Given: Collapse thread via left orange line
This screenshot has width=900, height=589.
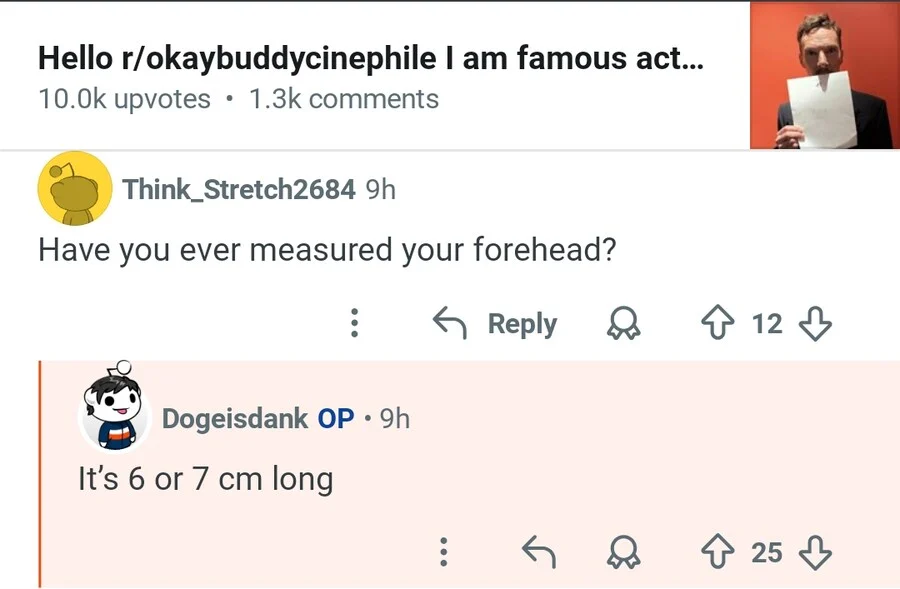Looking at the screenshot, I should point(40,475).
